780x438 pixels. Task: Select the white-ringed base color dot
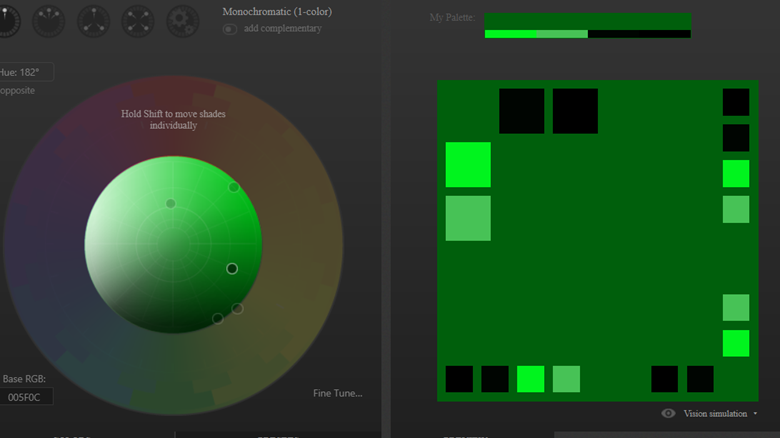click(x=232, y=268)
